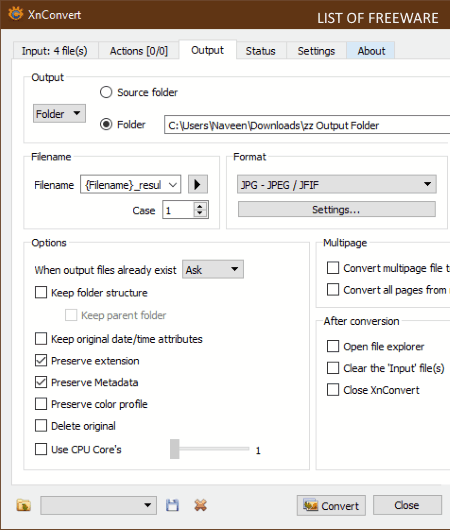Screen dimensions: 450x530
Task: Switch to the Input: 4 file(s) tab
Action: (x=55, y=51)
